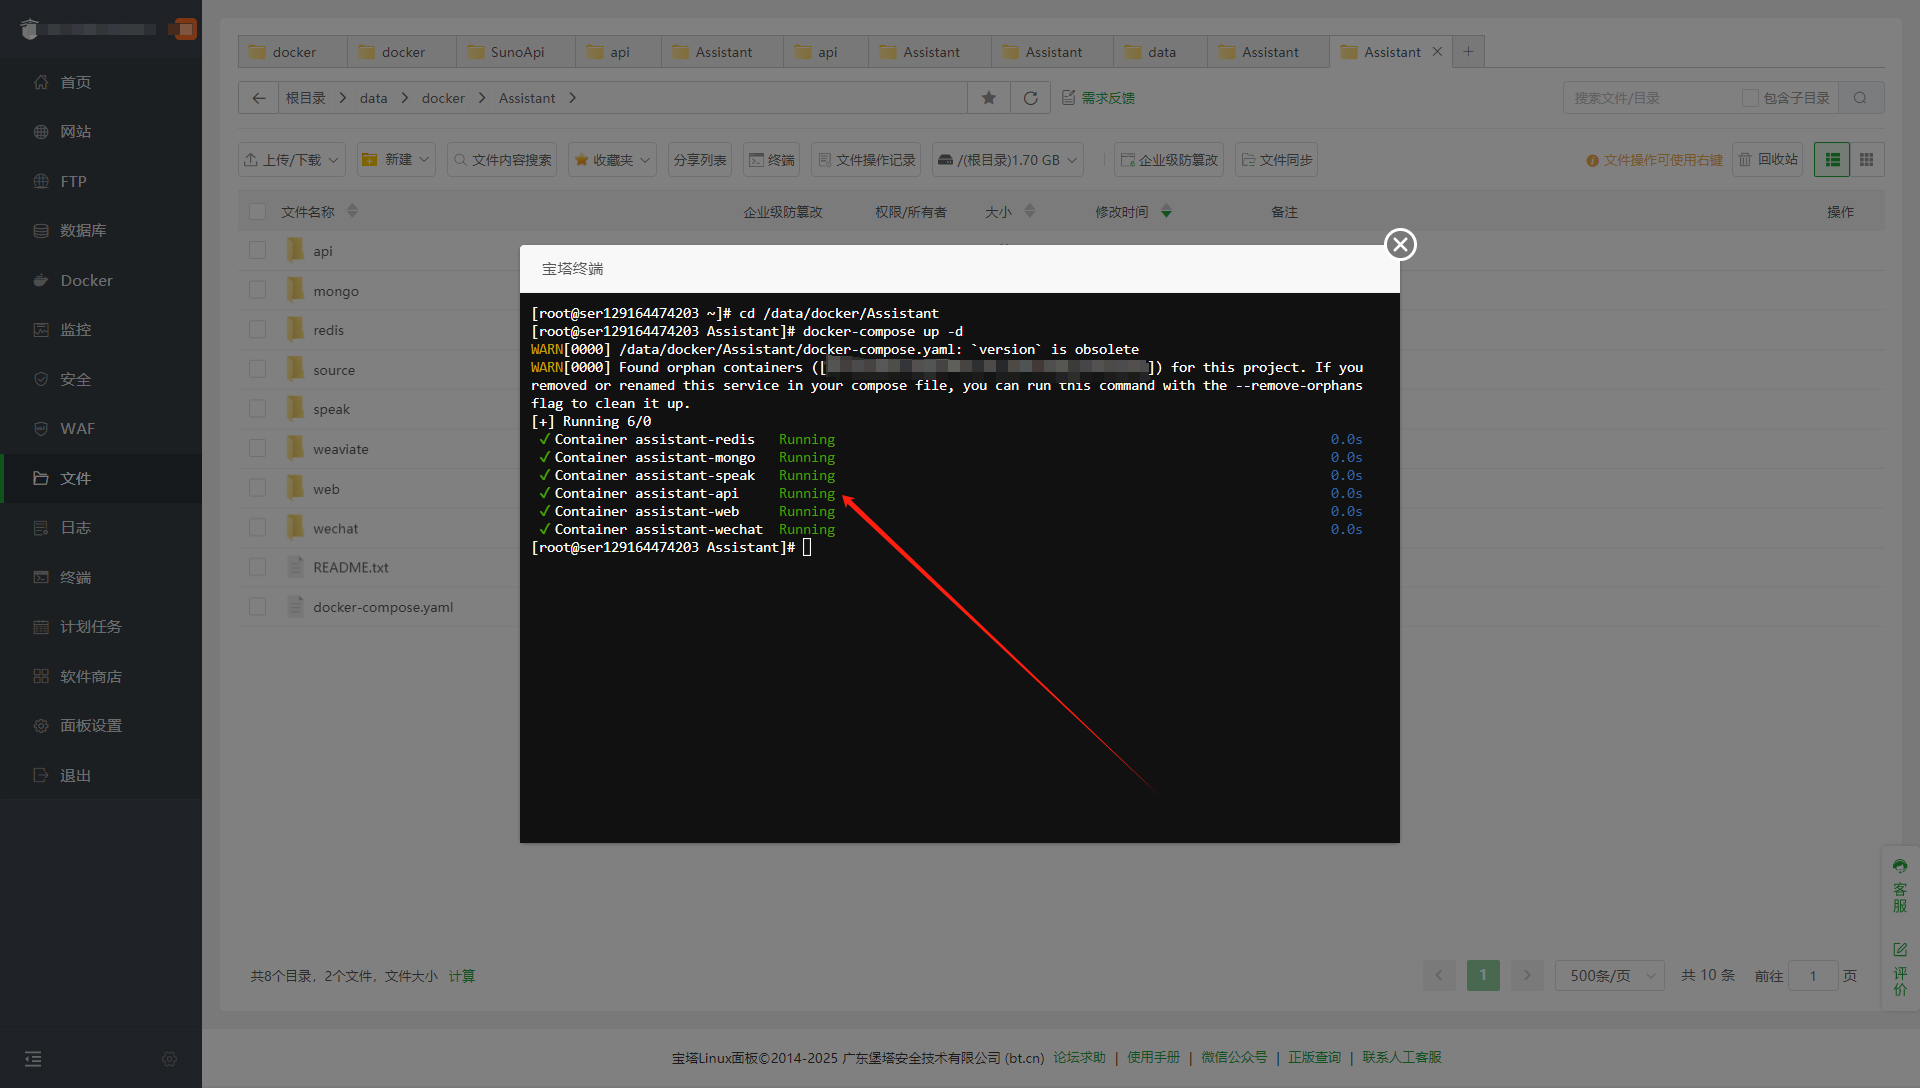Switch to the data tab
Viewport: 1920px width, 1088px height.
[x=1160, y=52]
